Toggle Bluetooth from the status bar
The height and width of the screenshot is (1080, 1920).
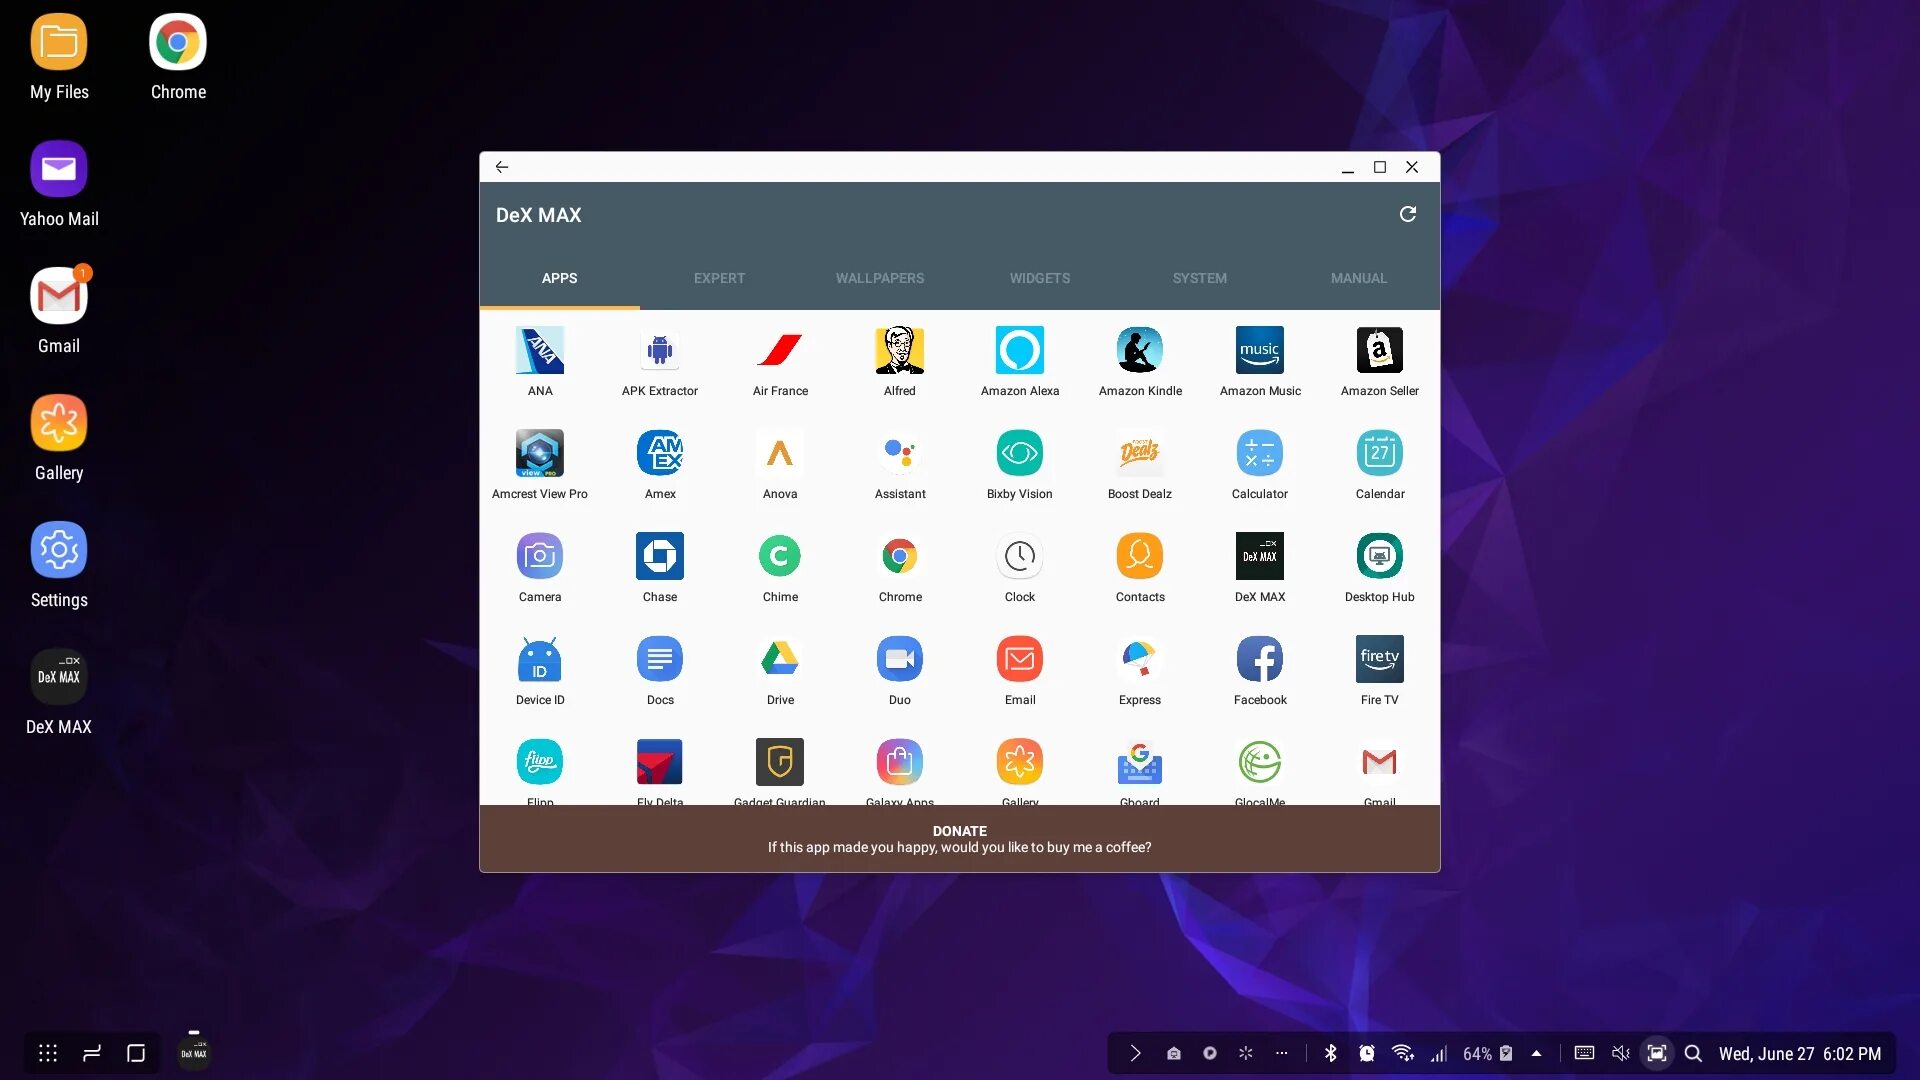click(x=1330, y=1053)
